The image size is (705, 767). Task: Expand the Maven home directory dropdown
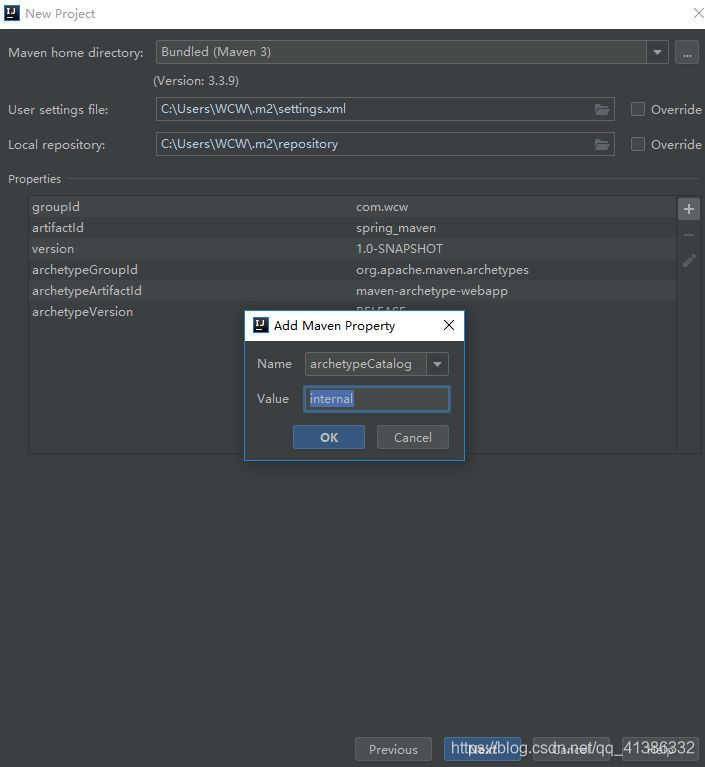(x=657, y=52)
